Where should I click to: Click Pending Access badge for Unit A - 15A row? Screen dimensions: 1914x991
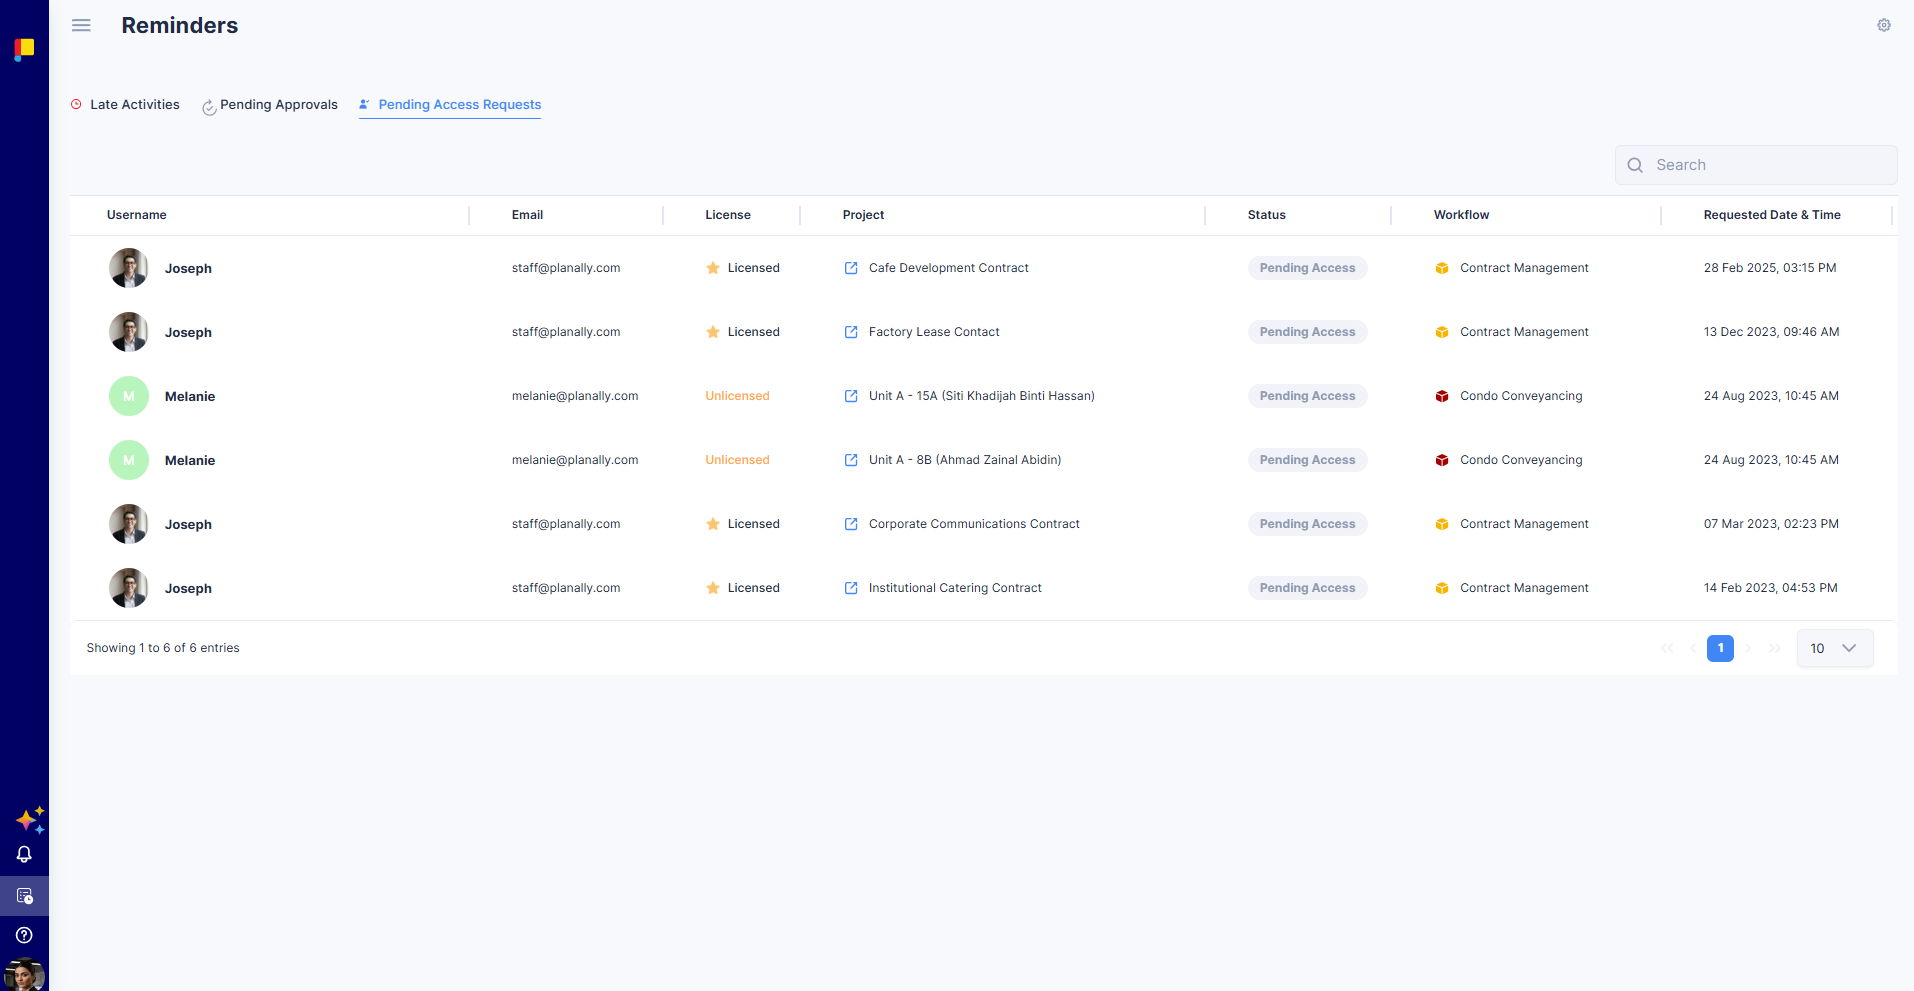tap(1307, 396)
